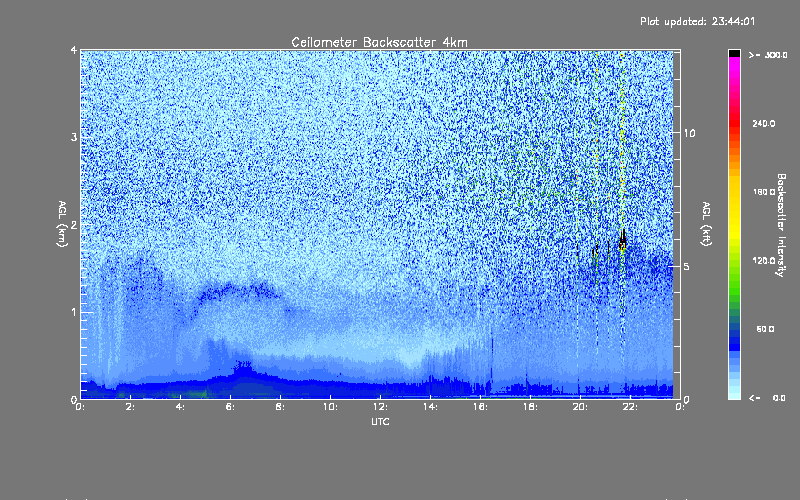This screenshot has height=500, width=800.
Task: Click the '4:' UTC tick label
Action: pos(180,407)
